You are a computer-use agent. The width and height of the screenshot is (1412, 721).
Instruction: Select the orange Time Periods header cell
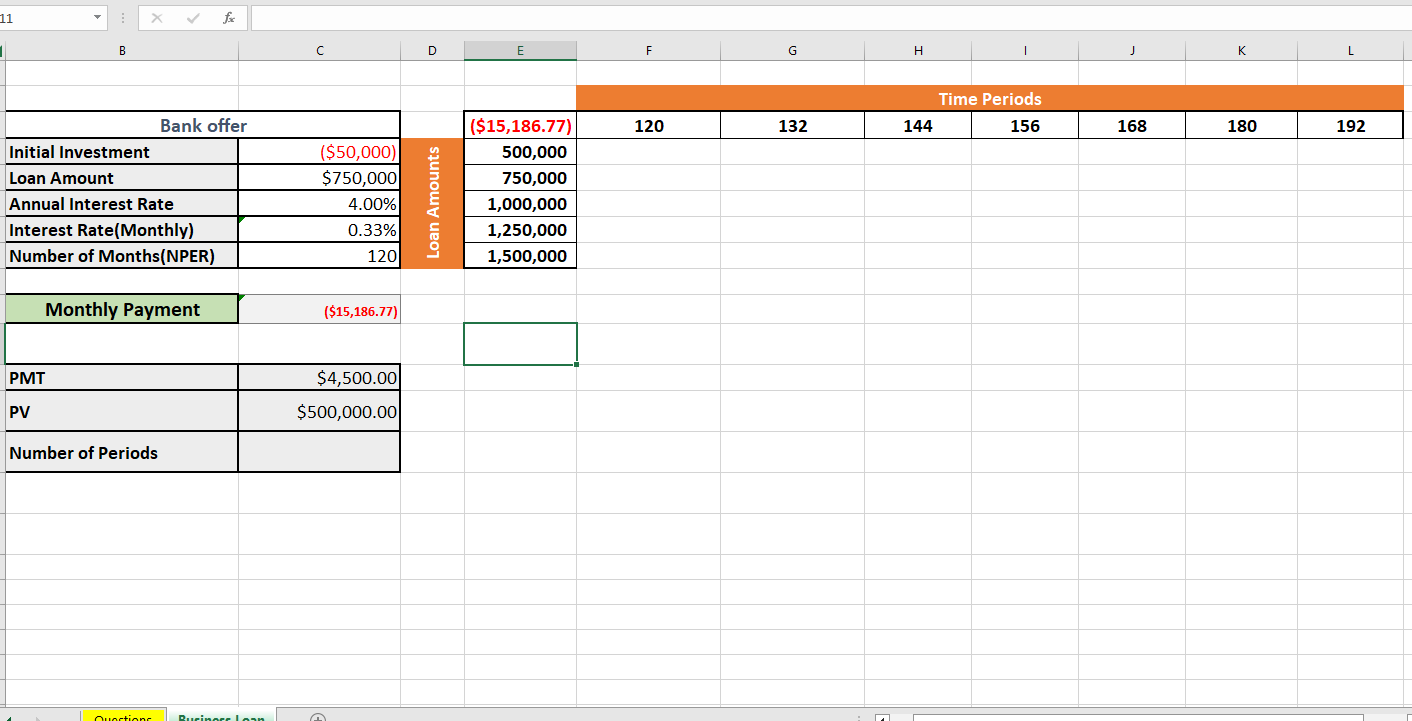coord(990,98)
